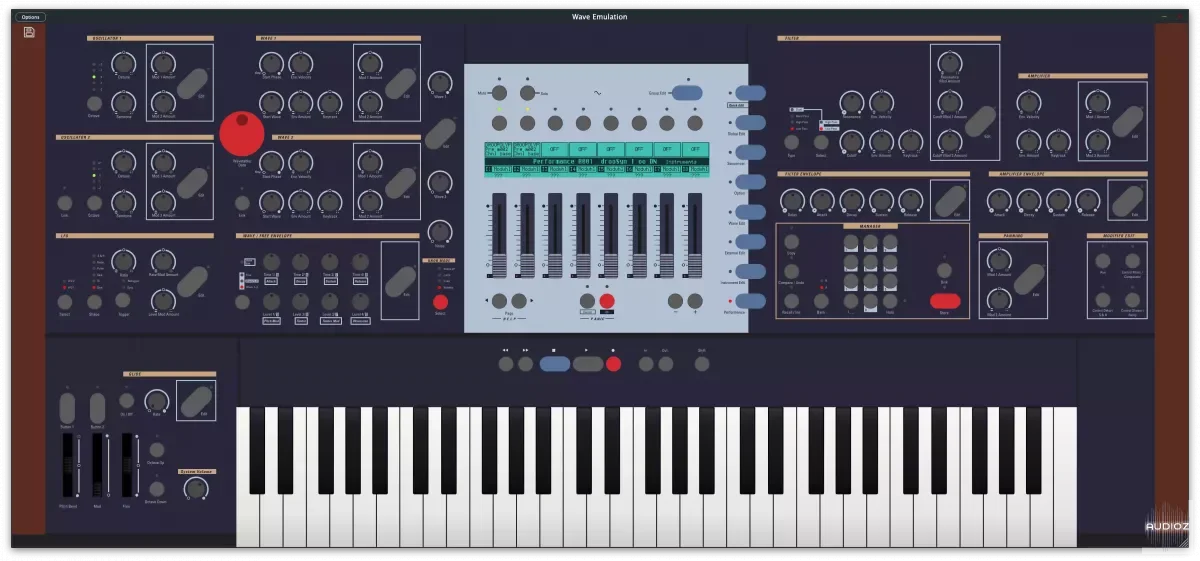
Task: Click the Glide Rate knob
Action: (x=156, y=401)
